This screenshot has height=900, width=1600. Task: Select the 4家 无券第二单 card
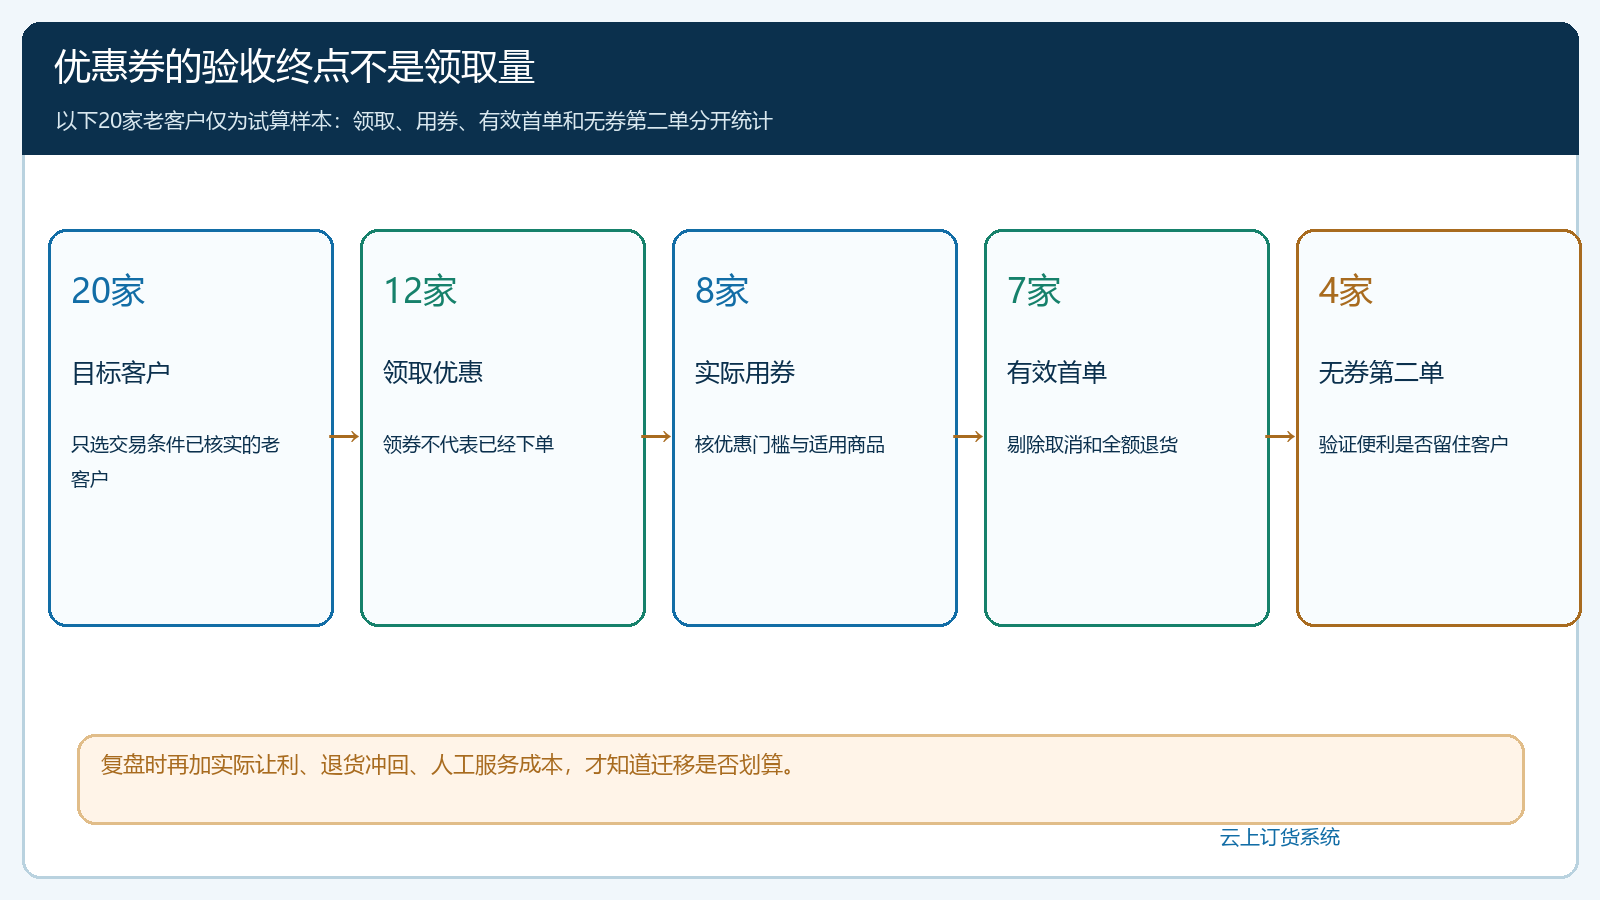click(x=1439, y=428)
